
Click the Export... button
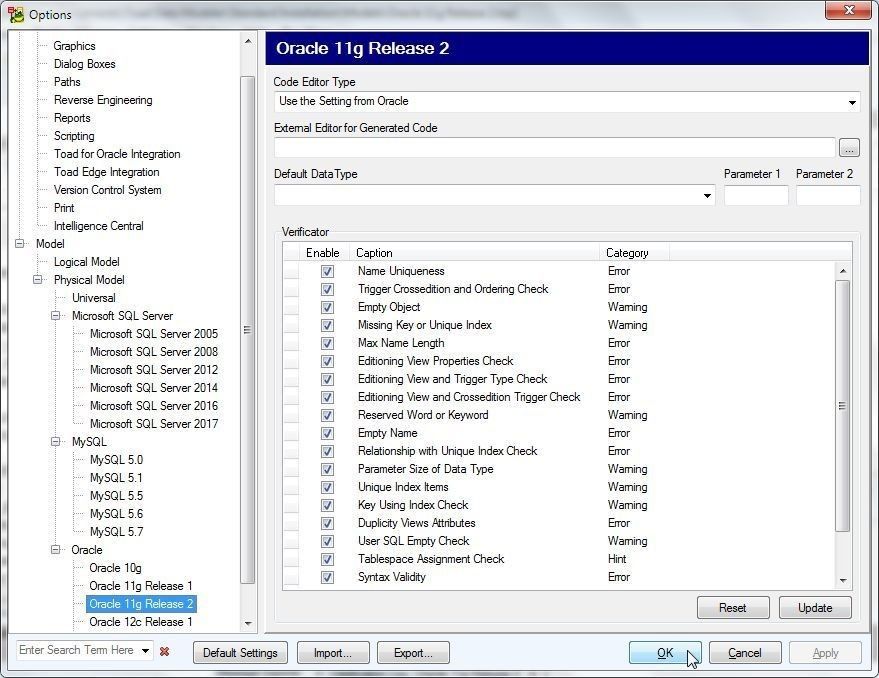tap(413, 653)
